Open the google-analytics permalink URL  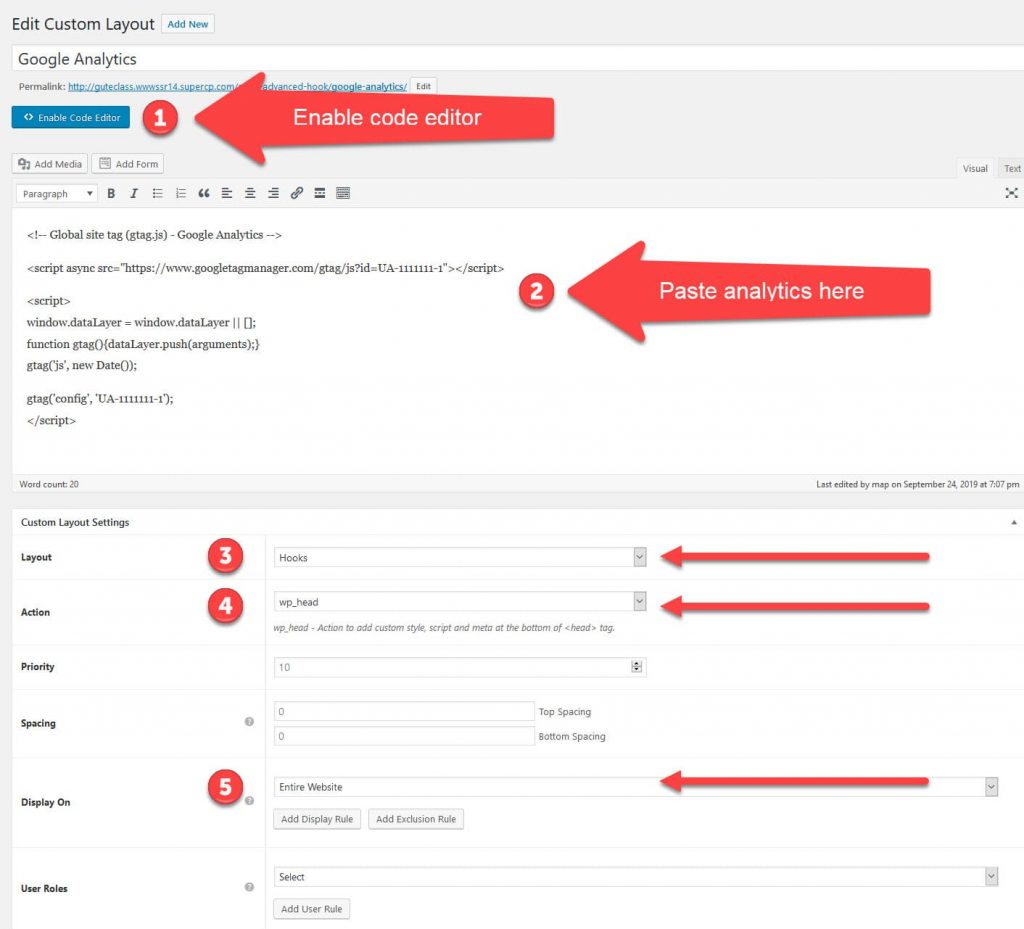click(x=237, y=86)
